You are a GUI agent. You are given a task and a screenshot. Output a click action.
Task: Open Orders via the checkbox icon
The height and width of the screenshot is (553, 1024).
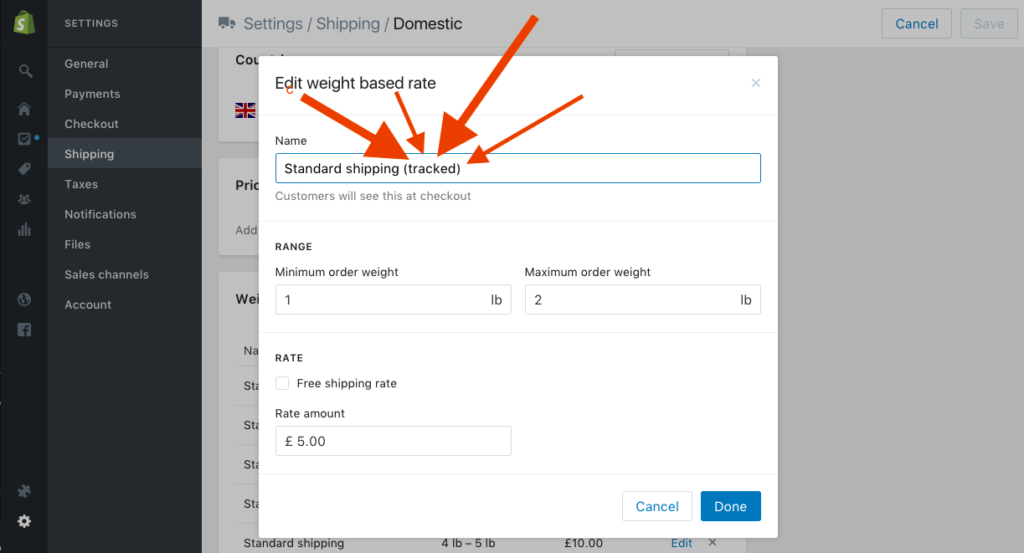point(24,139)
